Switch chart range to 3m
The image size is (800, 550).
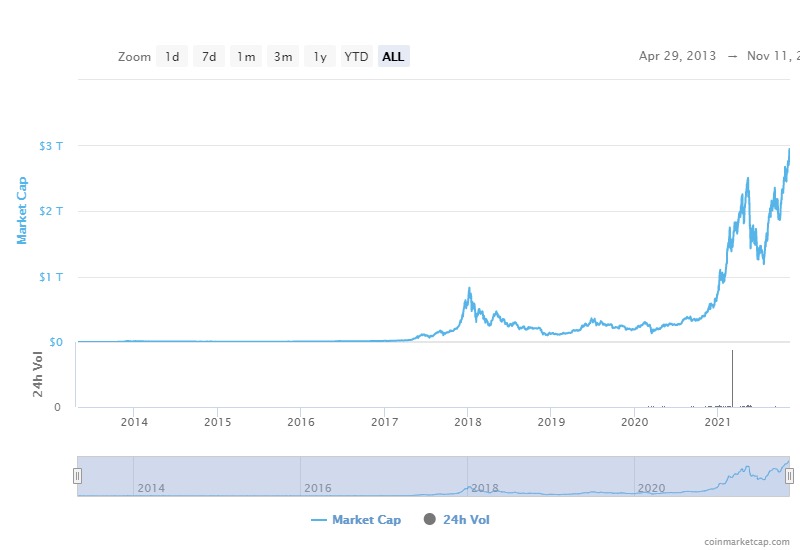(283, 57)
